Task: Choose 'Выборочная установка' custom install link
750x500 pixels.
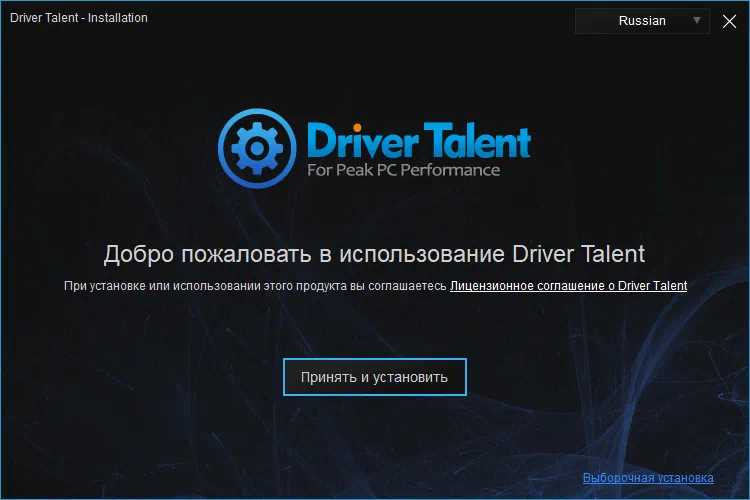Action: pos(648,478)
